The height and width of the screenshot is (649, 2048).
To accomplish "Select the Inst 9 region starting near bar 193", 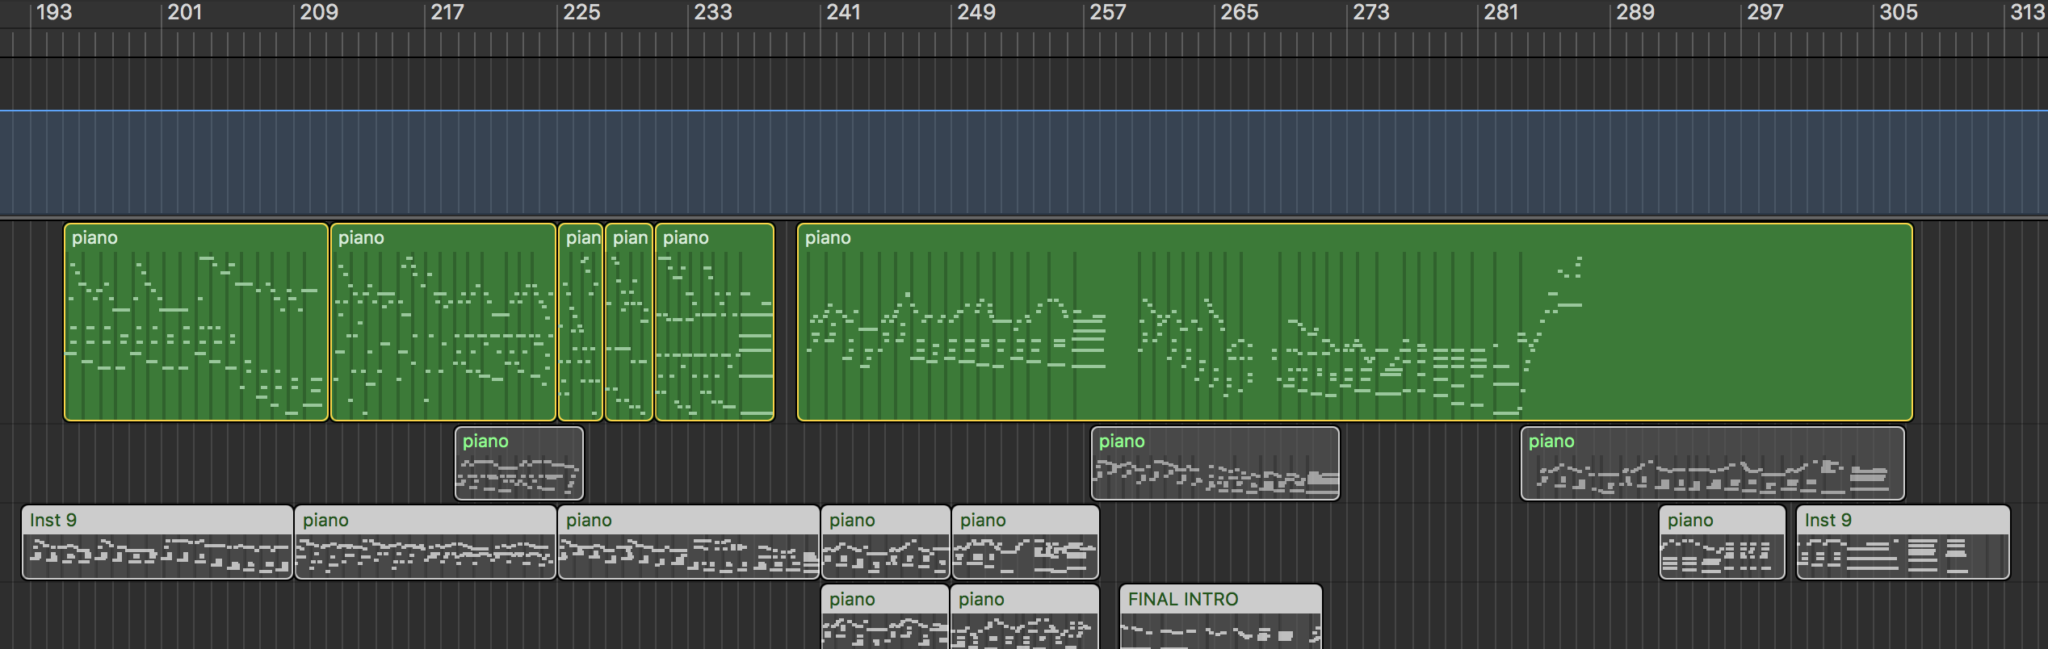I will tap(157, 542).
